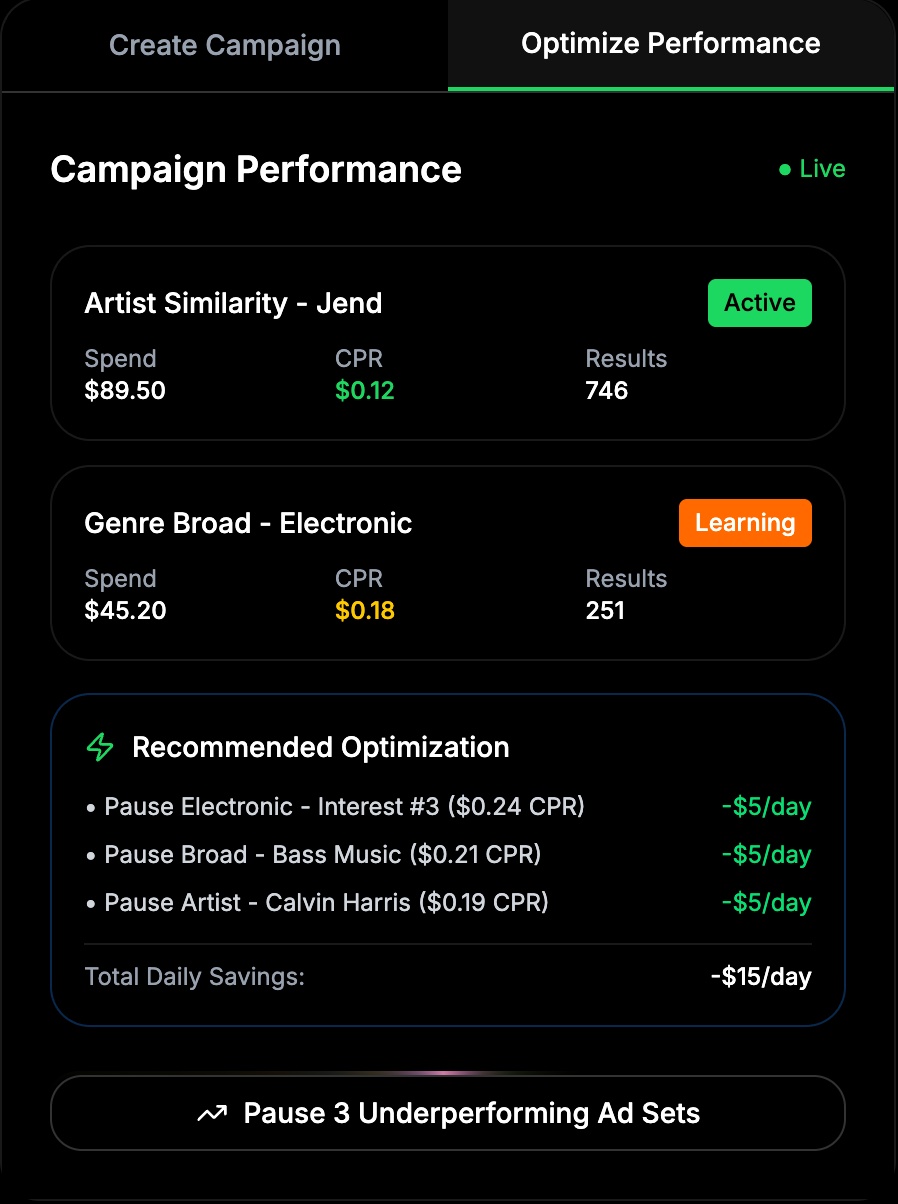Click the $89.50 spend amount

point(125,391)
